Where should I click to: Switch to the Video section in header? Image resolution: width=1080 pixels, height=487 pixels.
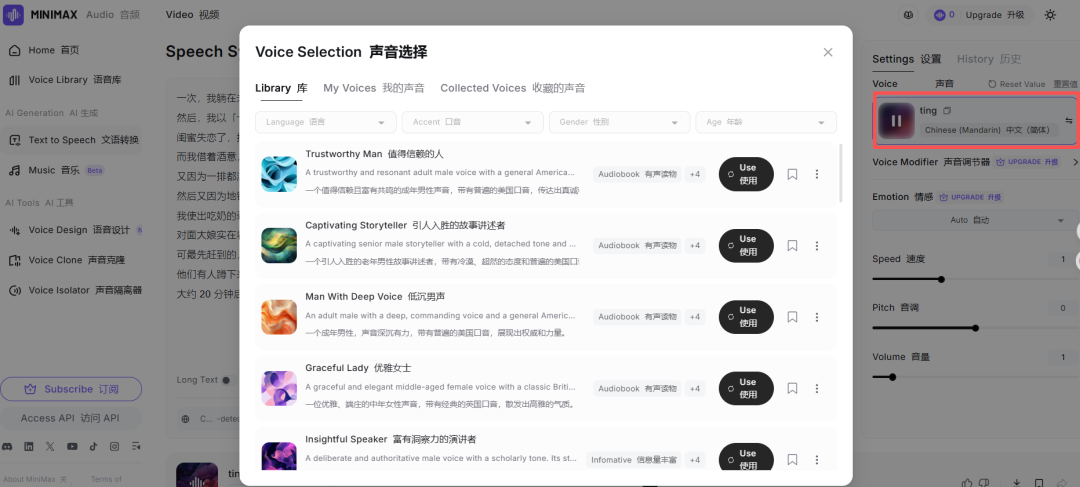coord(192,14)
